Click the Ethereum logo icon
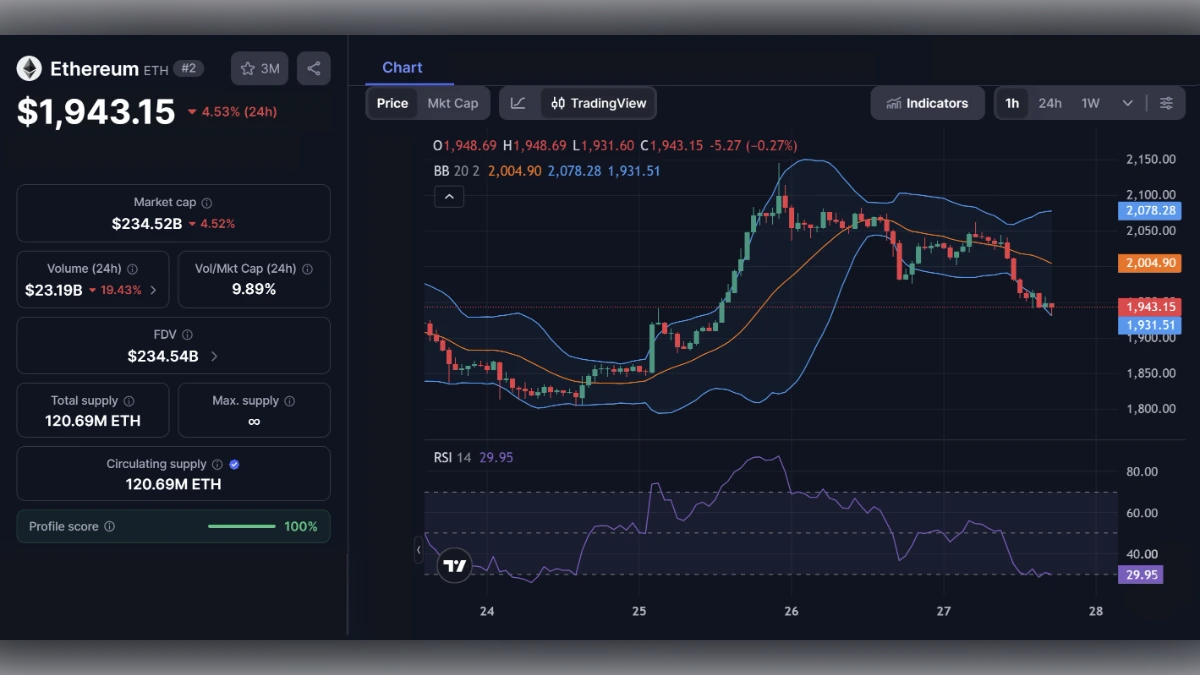 pyautogui.click(x=29, y=68)
